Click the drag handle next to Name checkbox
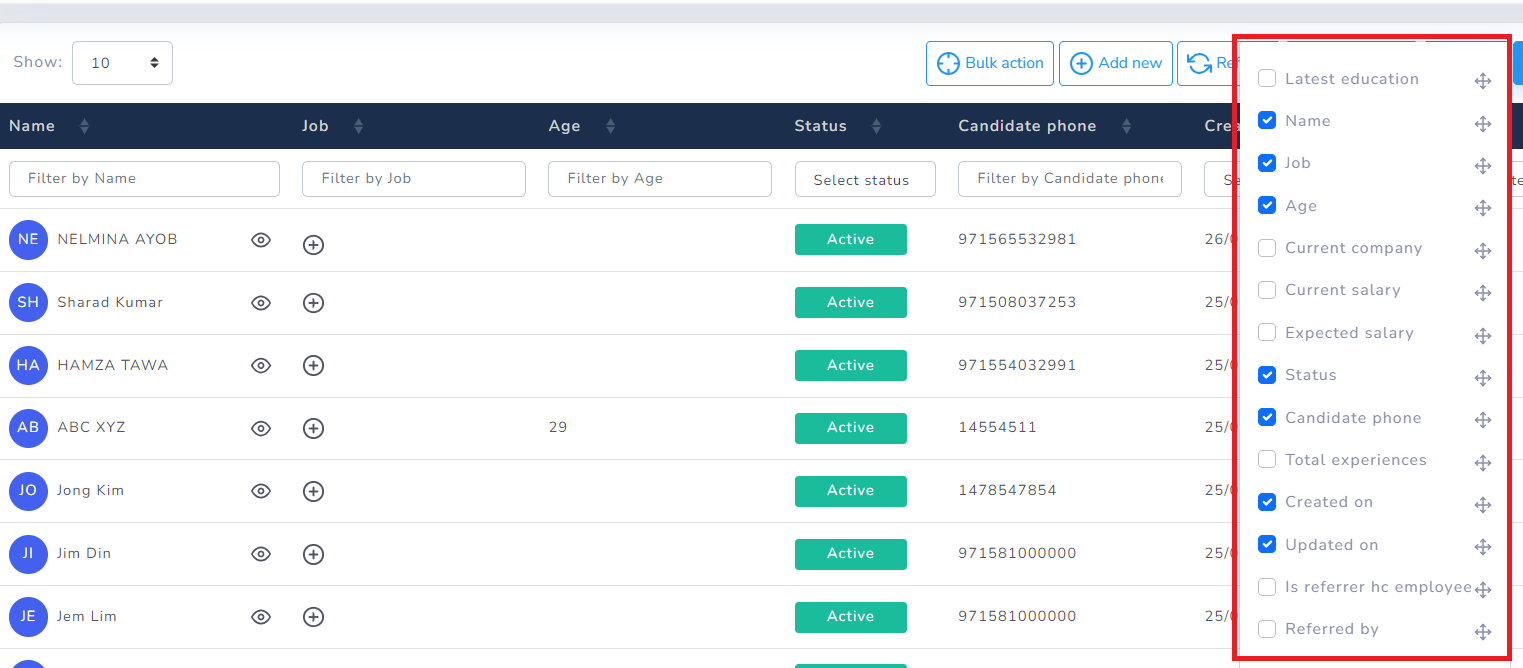 tap(1482, 123)
